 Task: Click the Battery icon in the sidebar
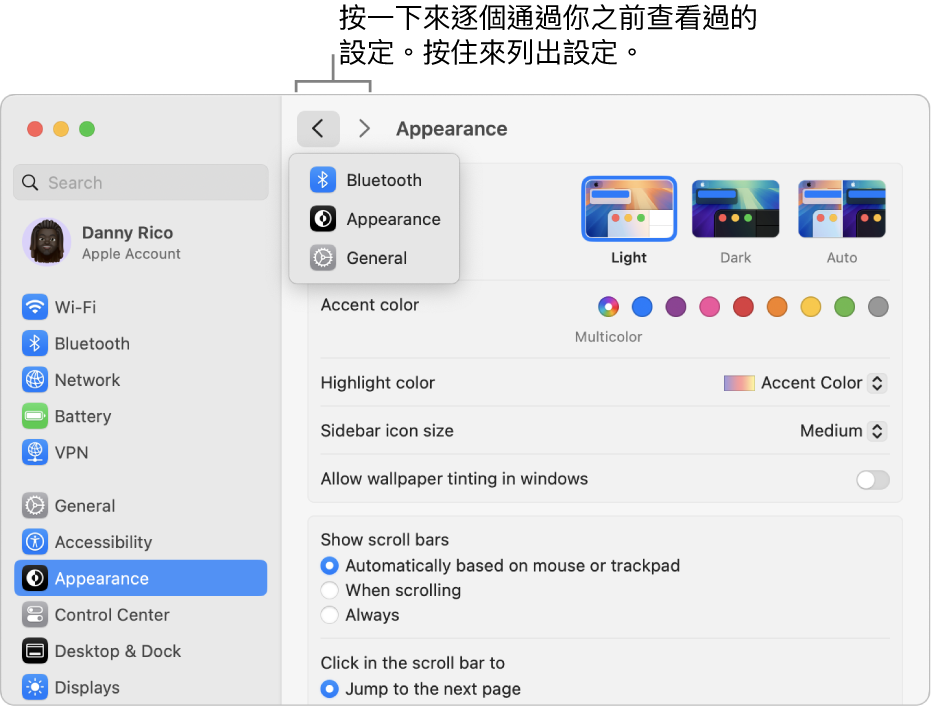coord(35,416)
